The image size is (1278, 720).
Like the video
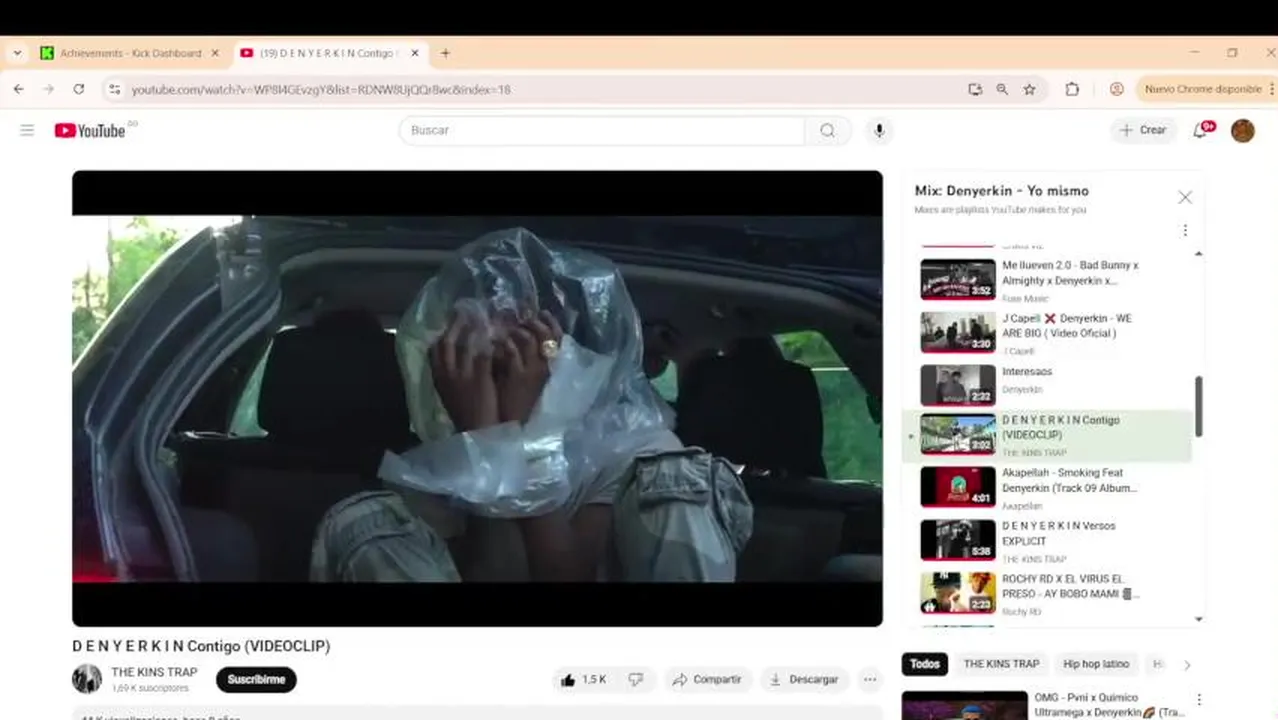583,679
